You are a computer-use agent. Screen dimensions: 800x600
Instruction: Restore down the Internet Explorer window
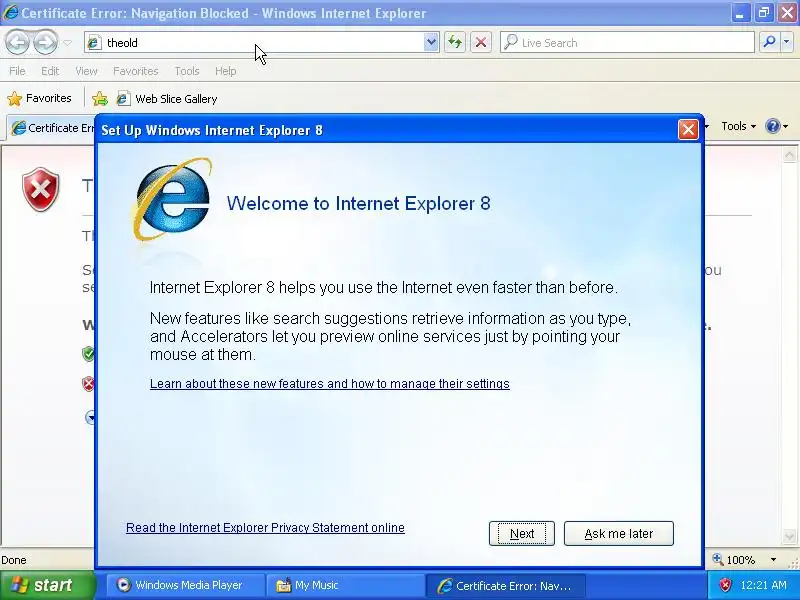[x=763, y=13]
